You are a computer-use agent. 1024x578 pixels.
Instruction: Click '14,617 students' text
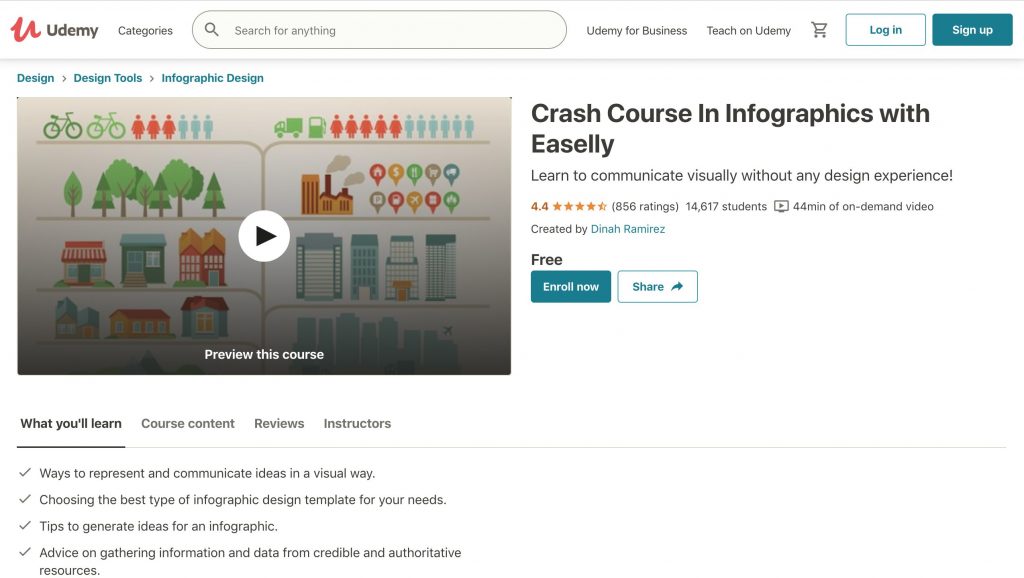(726, 206)
